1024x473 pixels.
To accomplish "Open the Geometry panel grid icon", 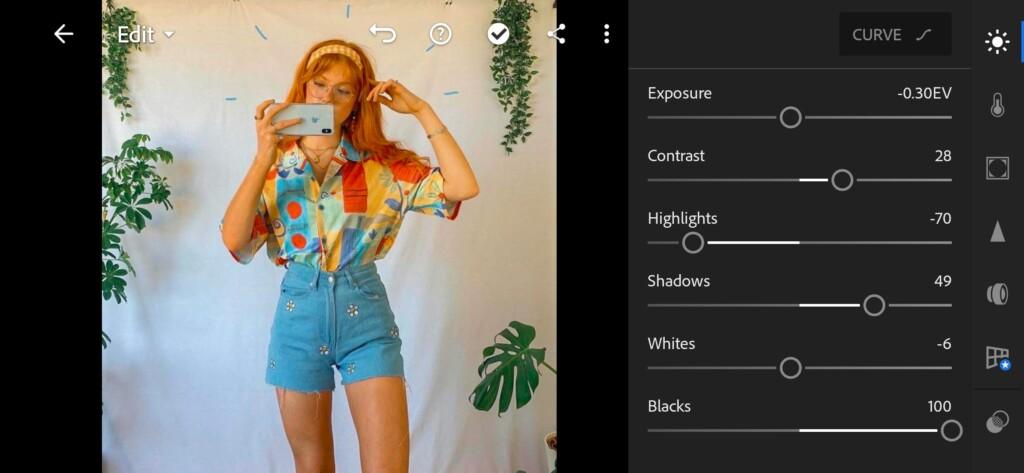I will point(997,357).
